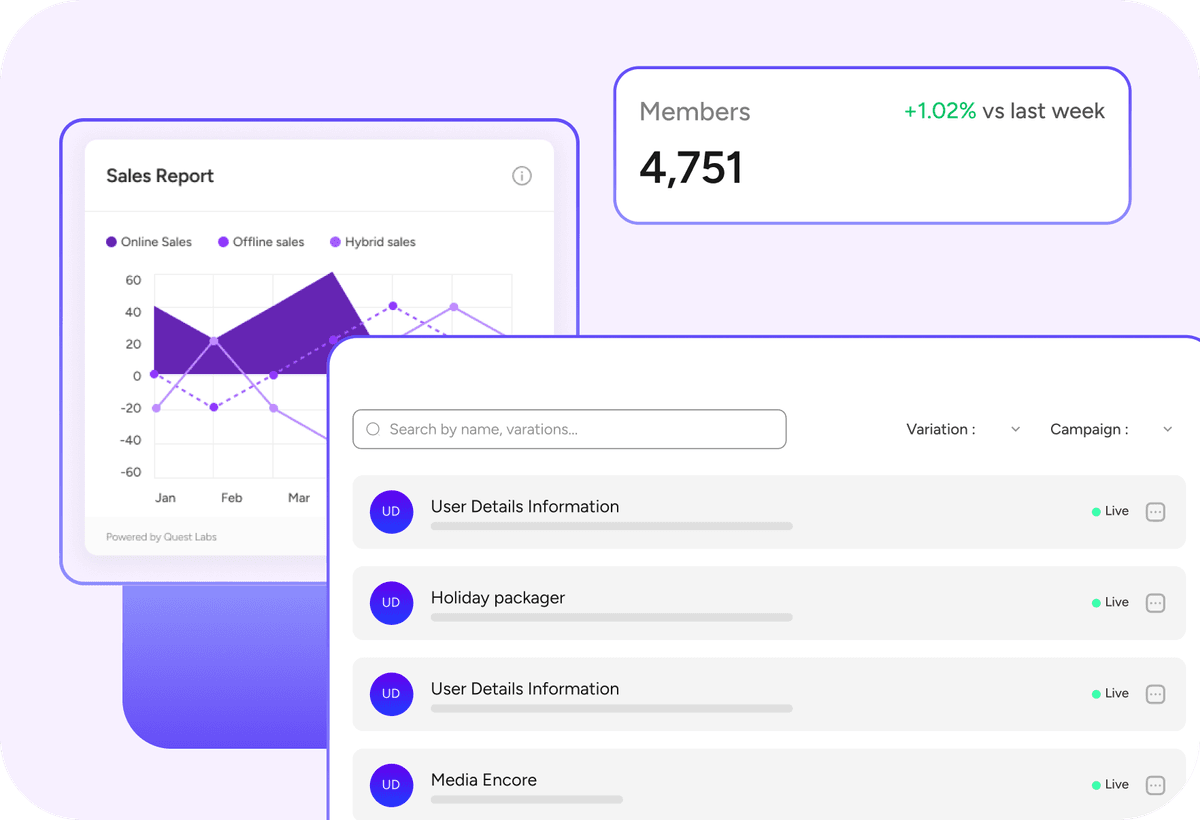Click the Powered by Quest Labs link

[x=162, y=536]
